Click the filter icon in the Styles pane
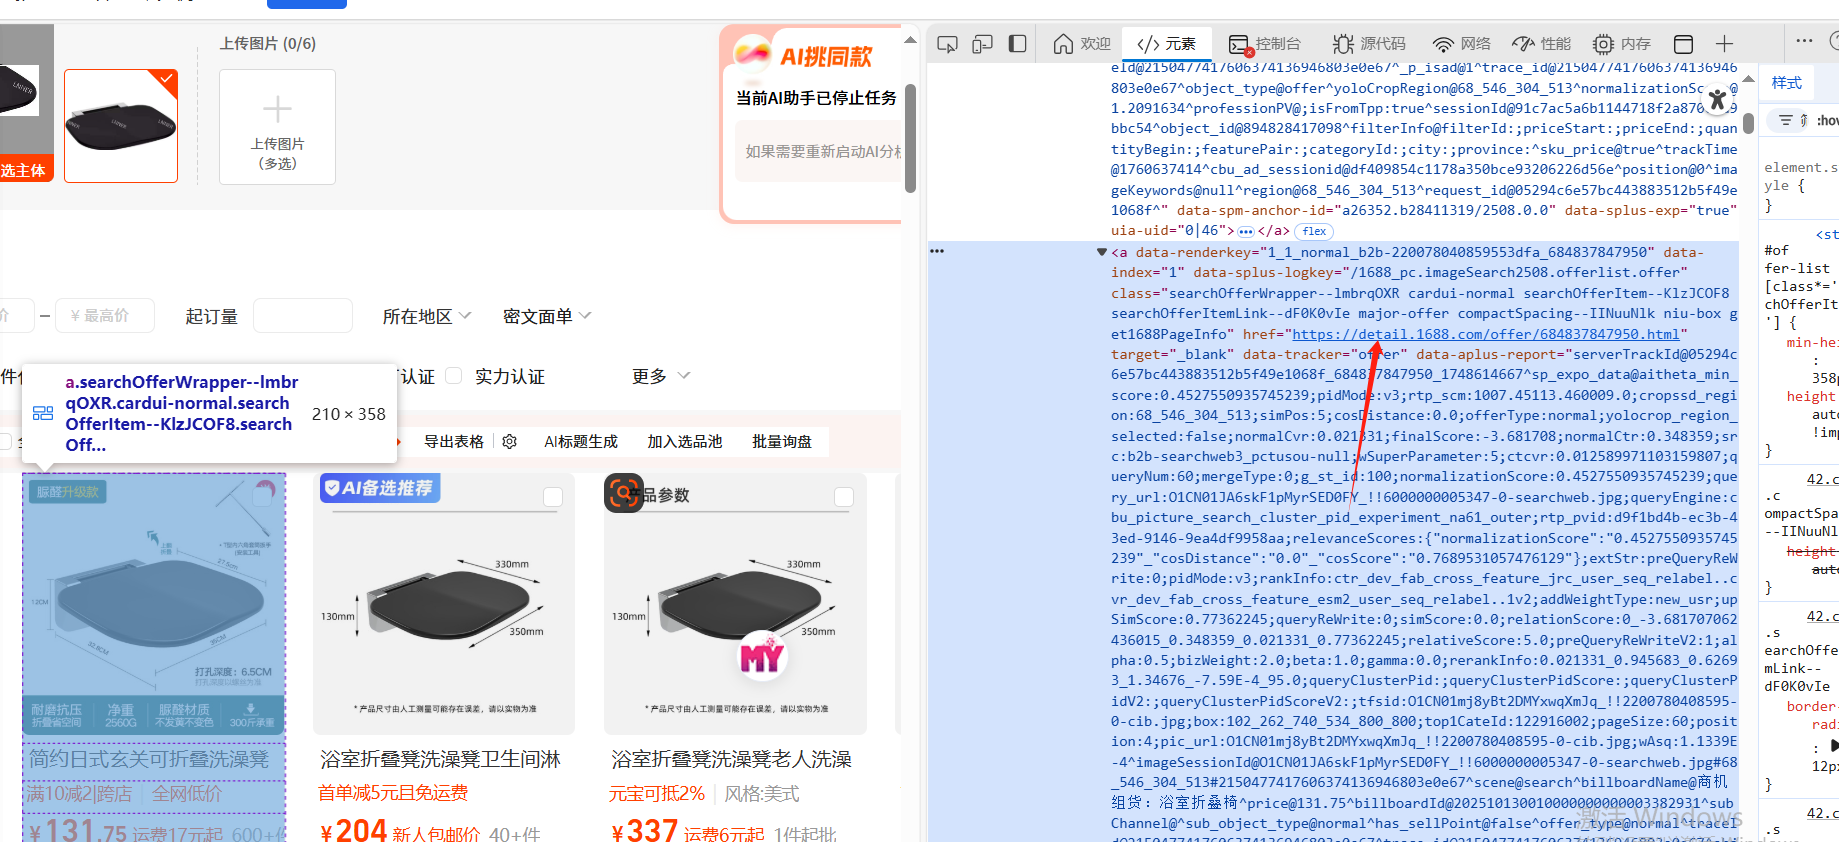Screen dimensions: 1839x842 click(x=1785, y=120)
